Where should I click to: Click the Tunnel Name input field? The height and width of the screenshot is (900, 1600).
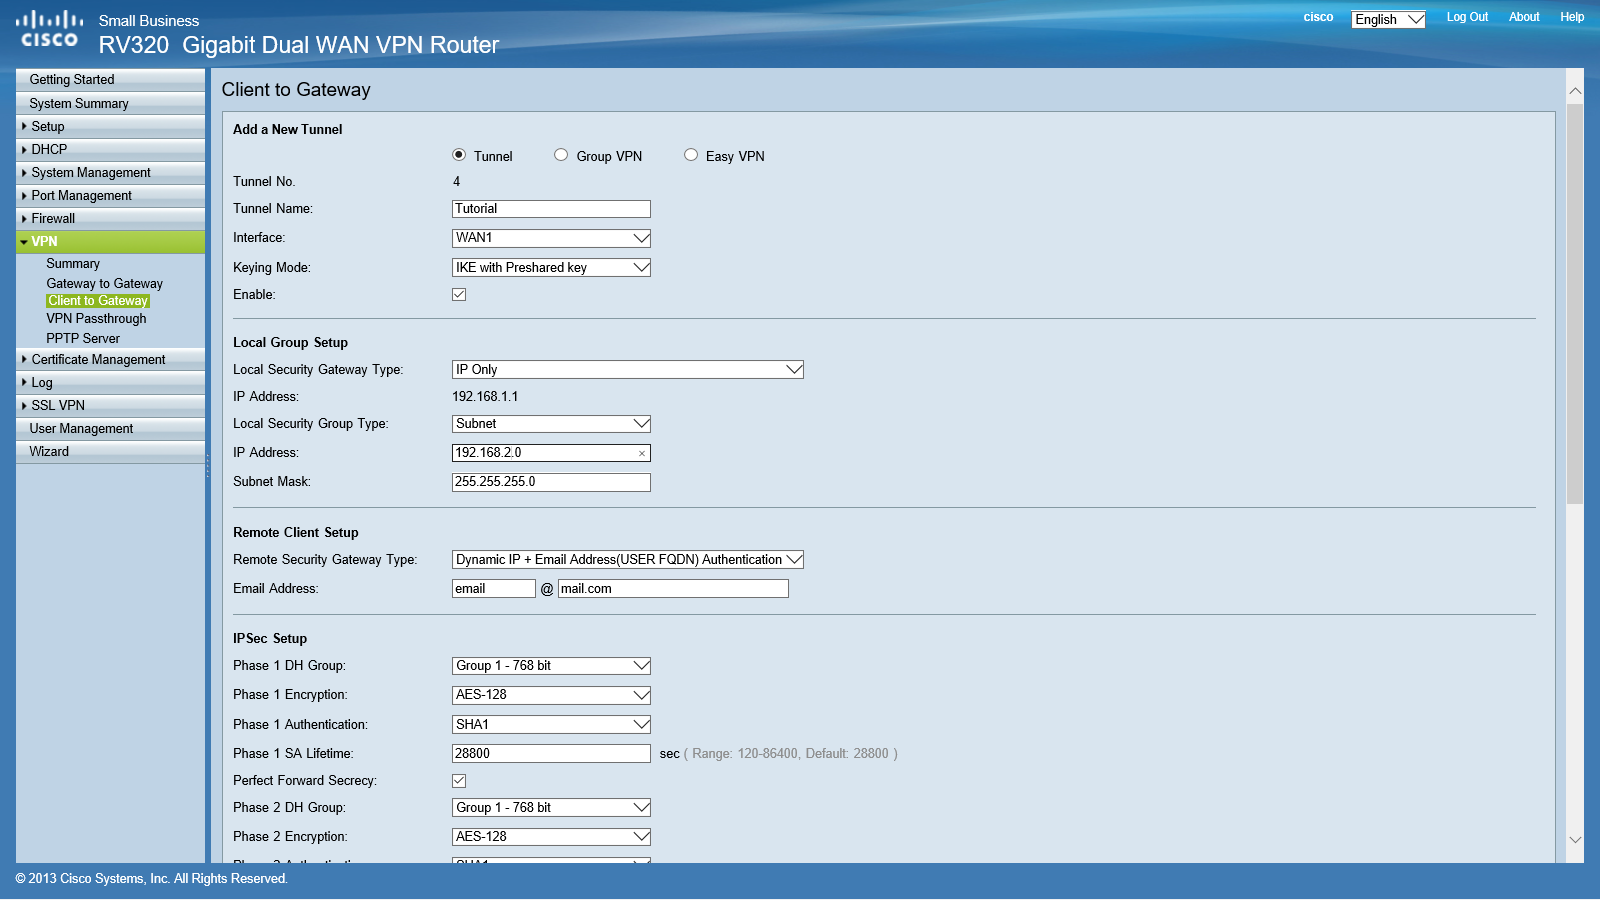pyautogui.click(x=551, y=209)
